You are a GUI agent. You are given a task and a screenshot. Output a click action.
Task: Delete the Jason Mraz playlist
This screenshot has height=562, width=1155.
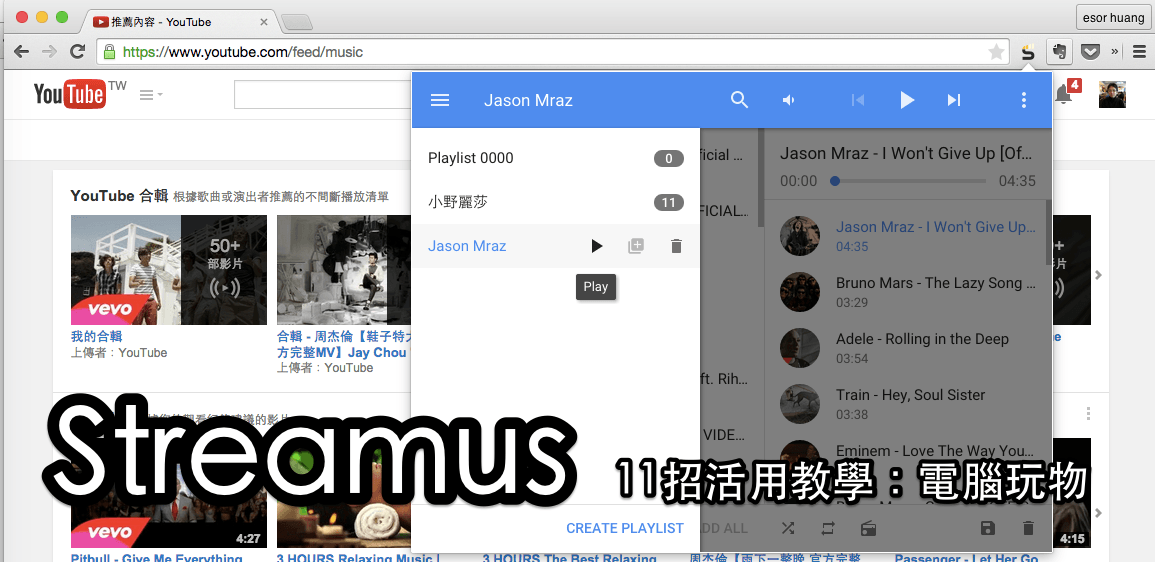tap(676, 246)
